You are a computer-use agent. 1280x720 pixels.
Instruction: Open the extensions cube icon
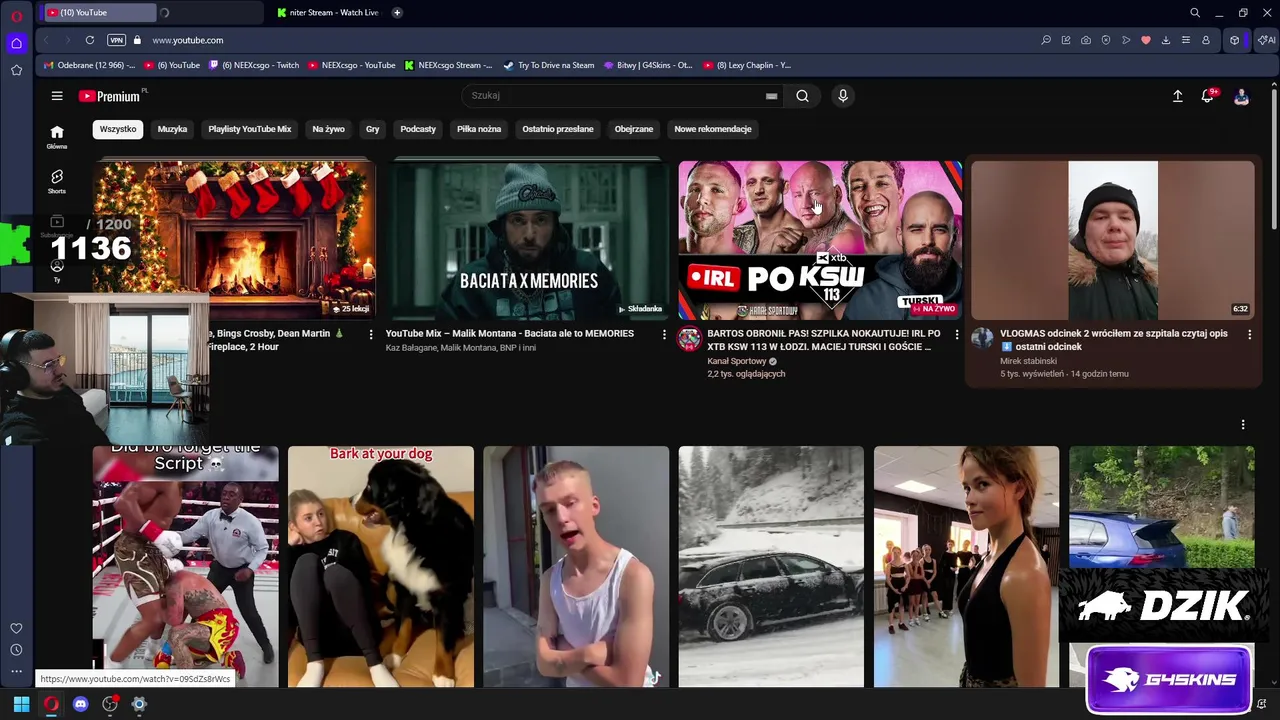pyautogui.click(x=1235, y=40)
